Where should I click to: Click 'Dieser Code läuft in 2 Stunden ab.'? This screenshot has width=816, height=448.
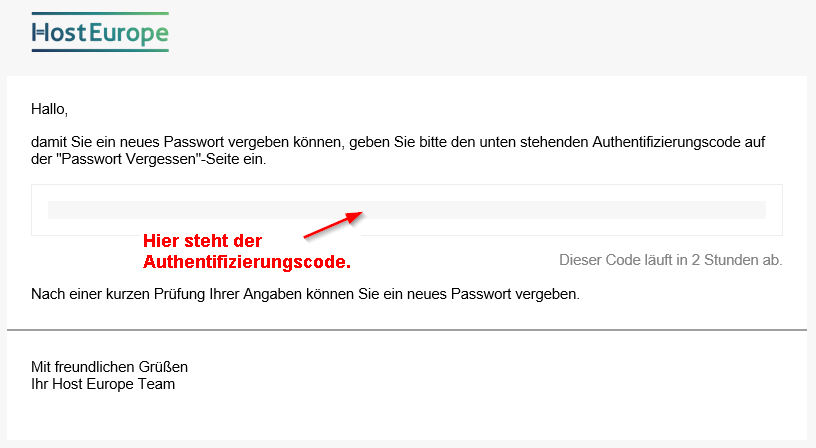click(x=670, y=260)
